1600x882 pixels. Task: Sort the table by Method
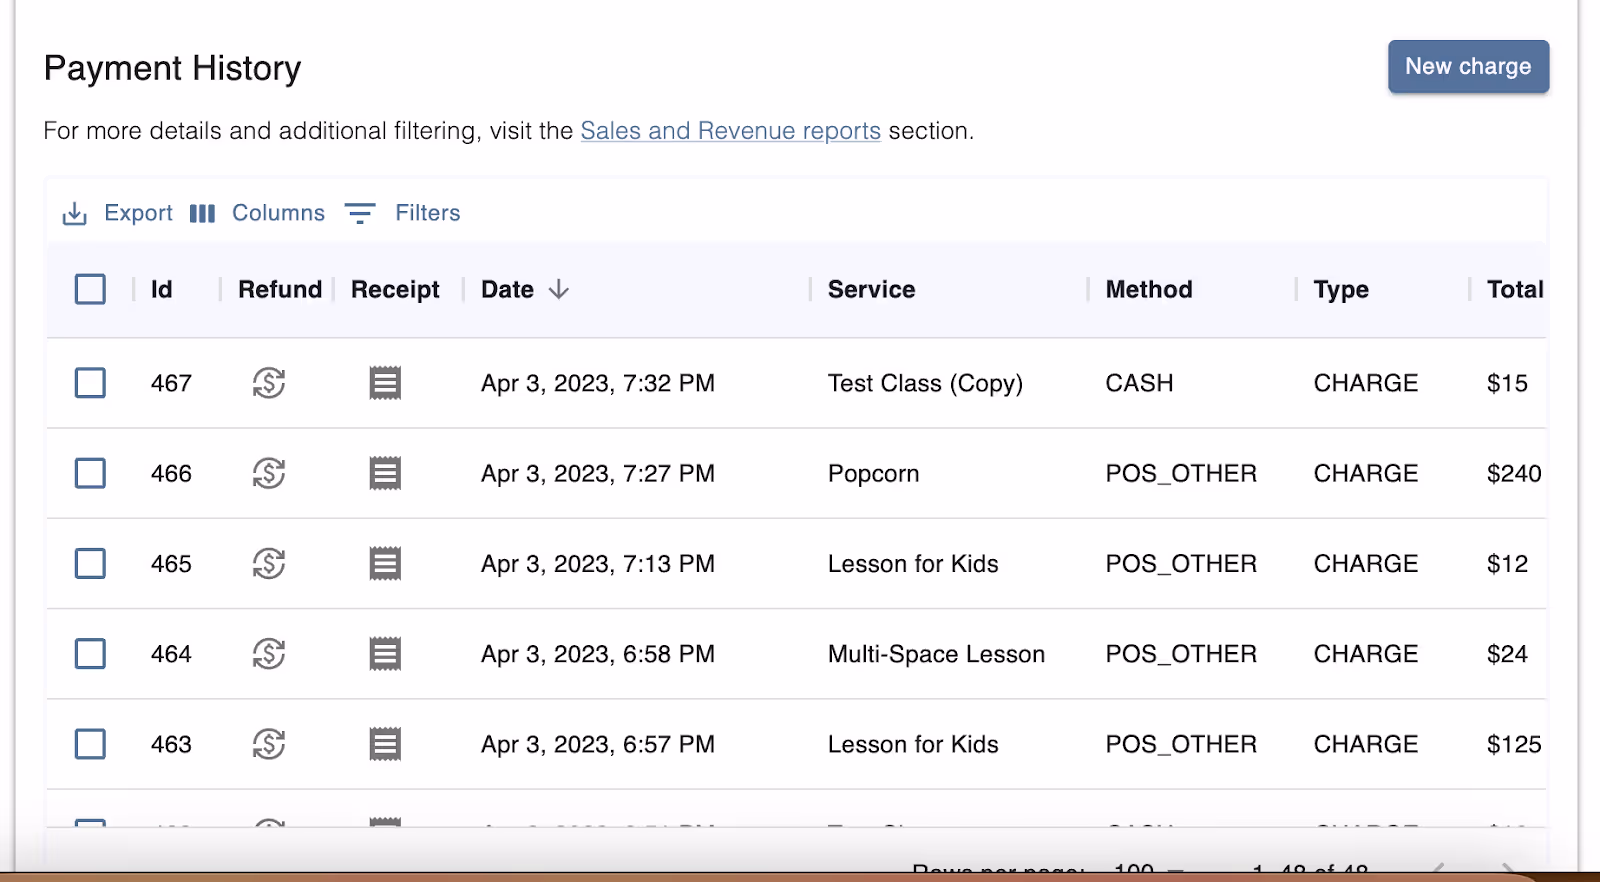(1149, 290)
